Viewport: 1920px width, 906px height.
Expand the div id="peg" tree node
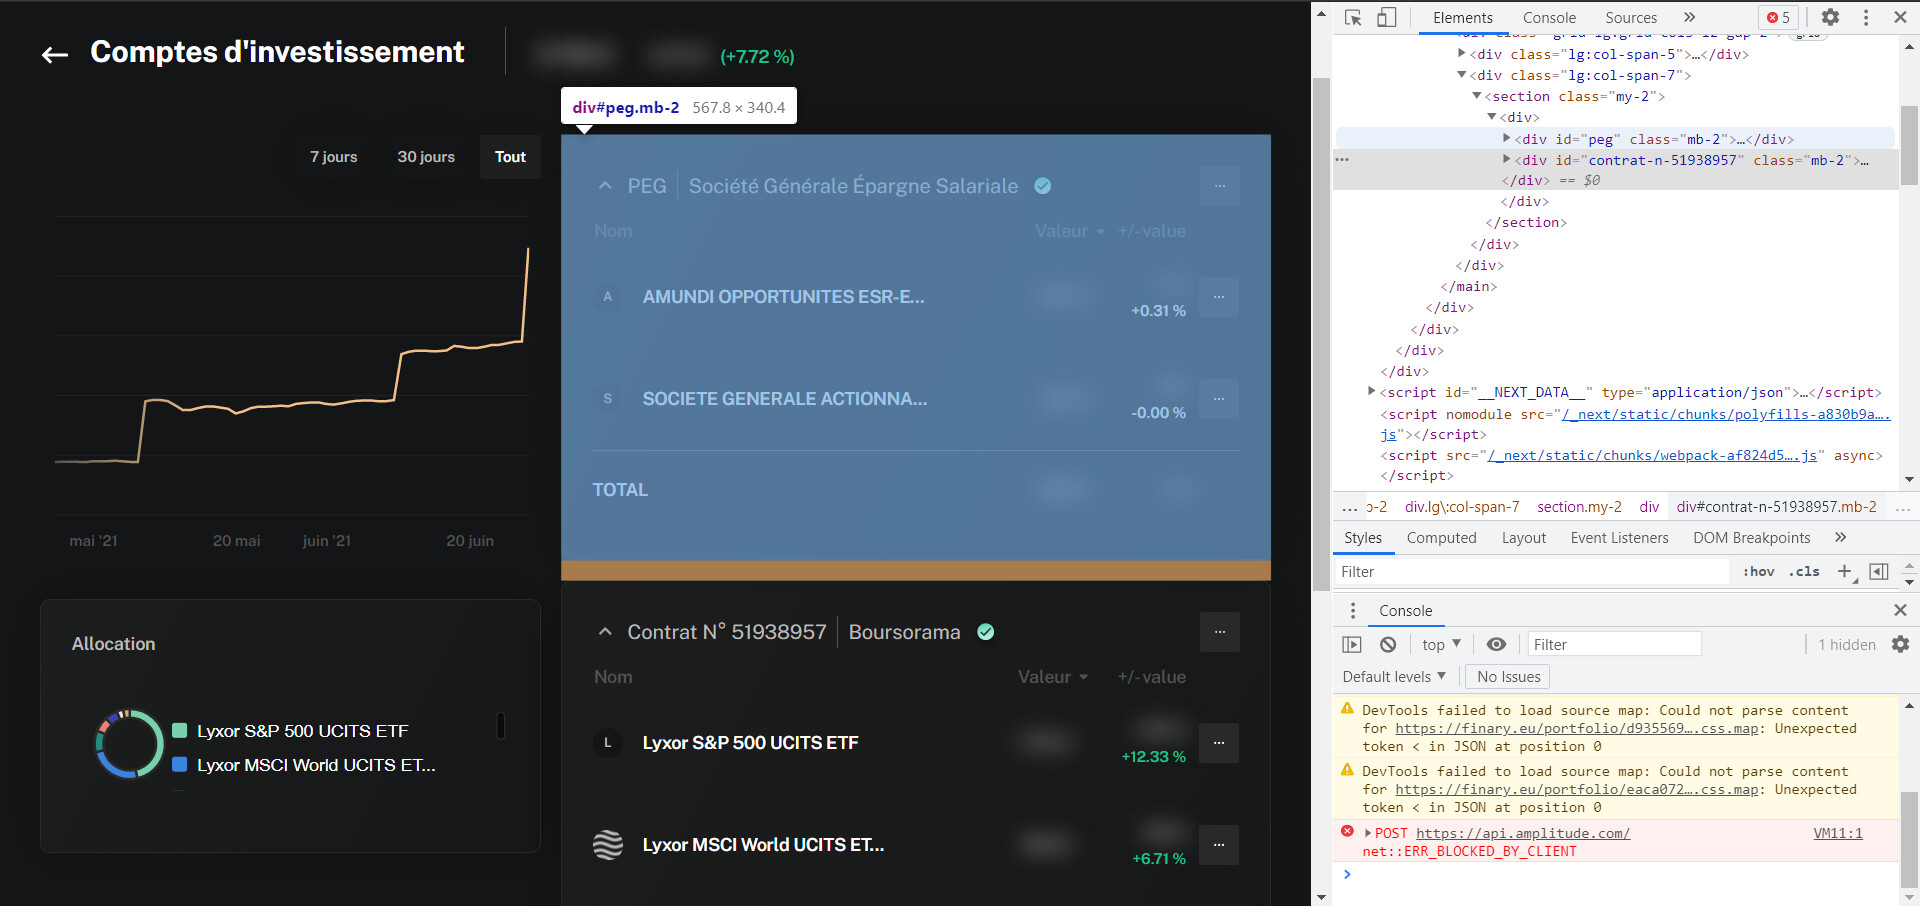pyautogui.click(x=1507, y=139)
